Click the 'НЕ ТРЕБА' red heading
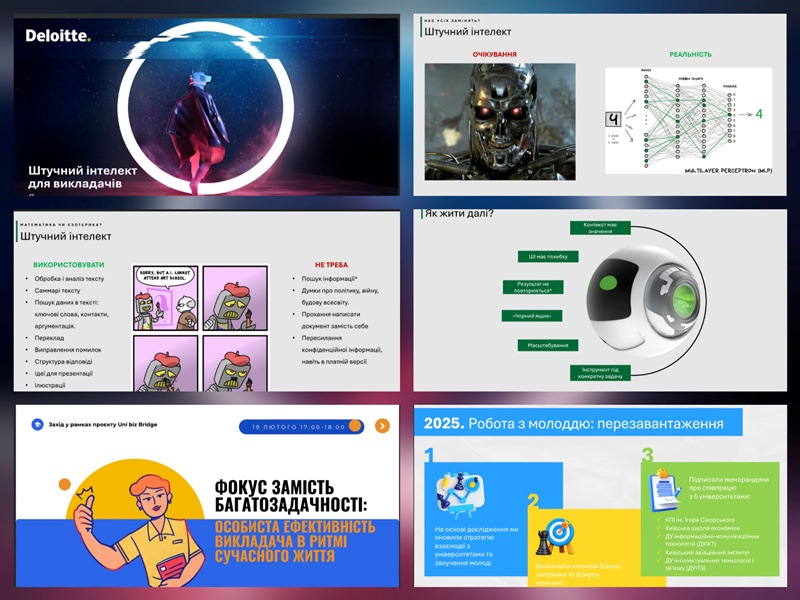 click(331, 265)
